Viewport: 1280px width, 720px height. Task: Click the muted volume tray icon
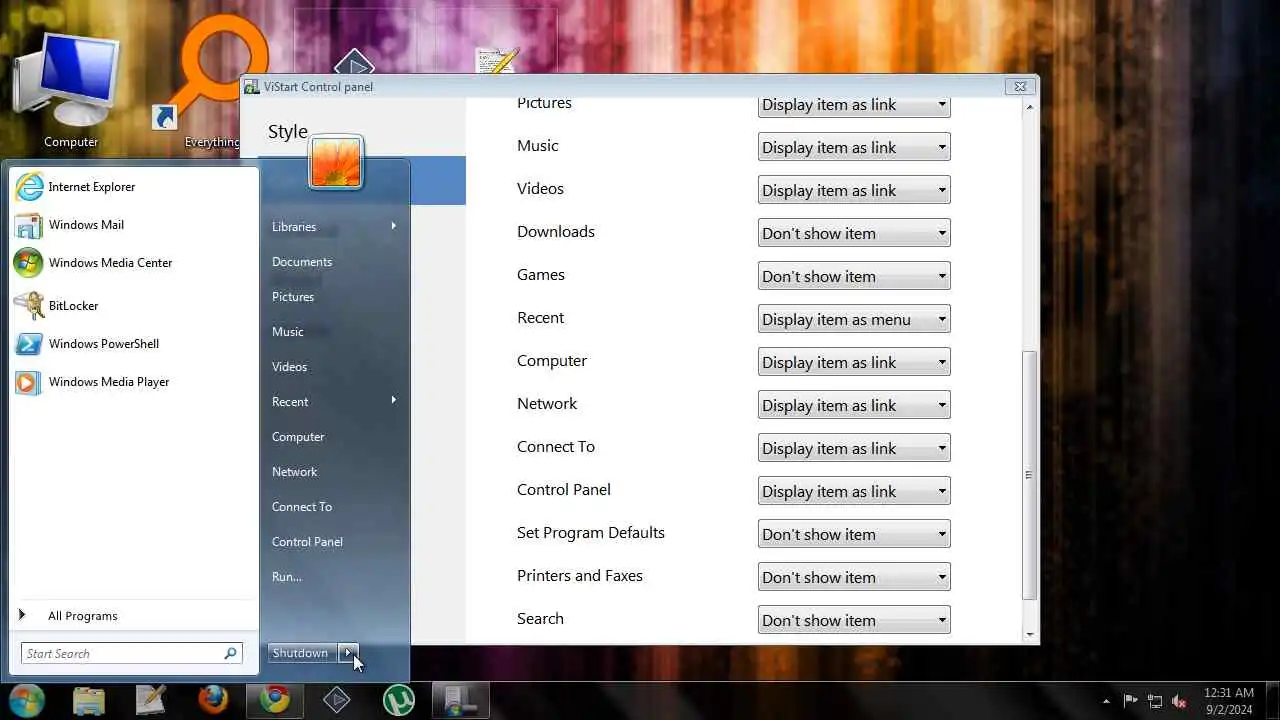point(1179,701)
